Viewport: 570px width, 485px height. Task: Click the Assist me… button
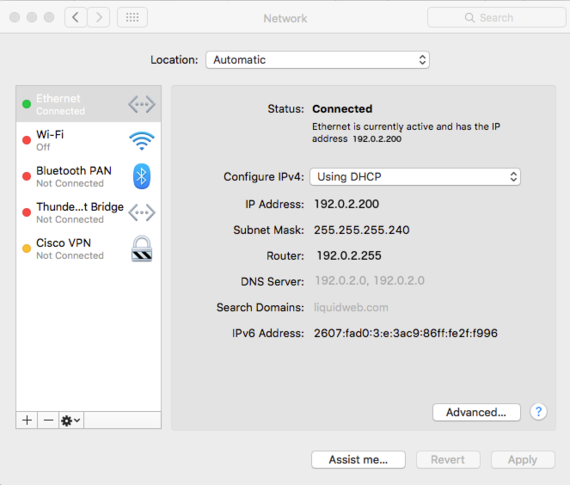(358, 460)
